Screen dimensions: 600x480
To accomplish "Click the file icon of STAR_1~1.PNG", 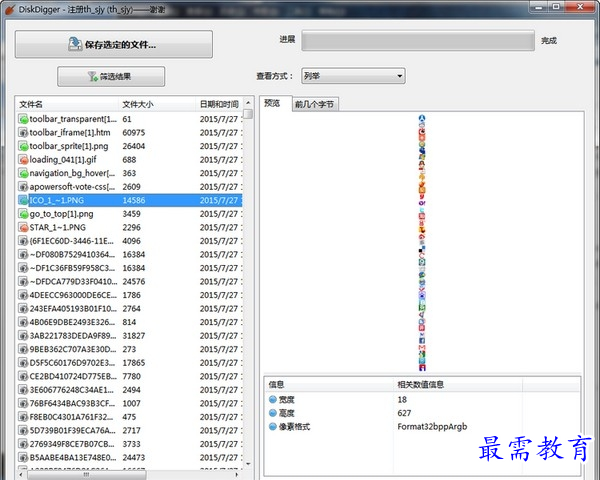I will (23, 227).
